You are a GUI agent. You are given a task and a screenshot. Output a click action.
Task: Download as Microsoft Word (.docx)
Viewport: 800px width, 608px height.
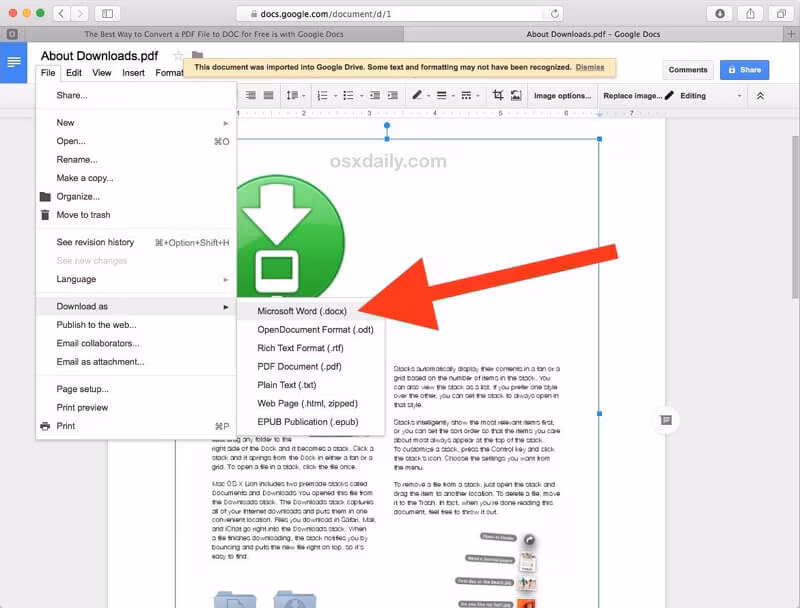coord(311,311)
